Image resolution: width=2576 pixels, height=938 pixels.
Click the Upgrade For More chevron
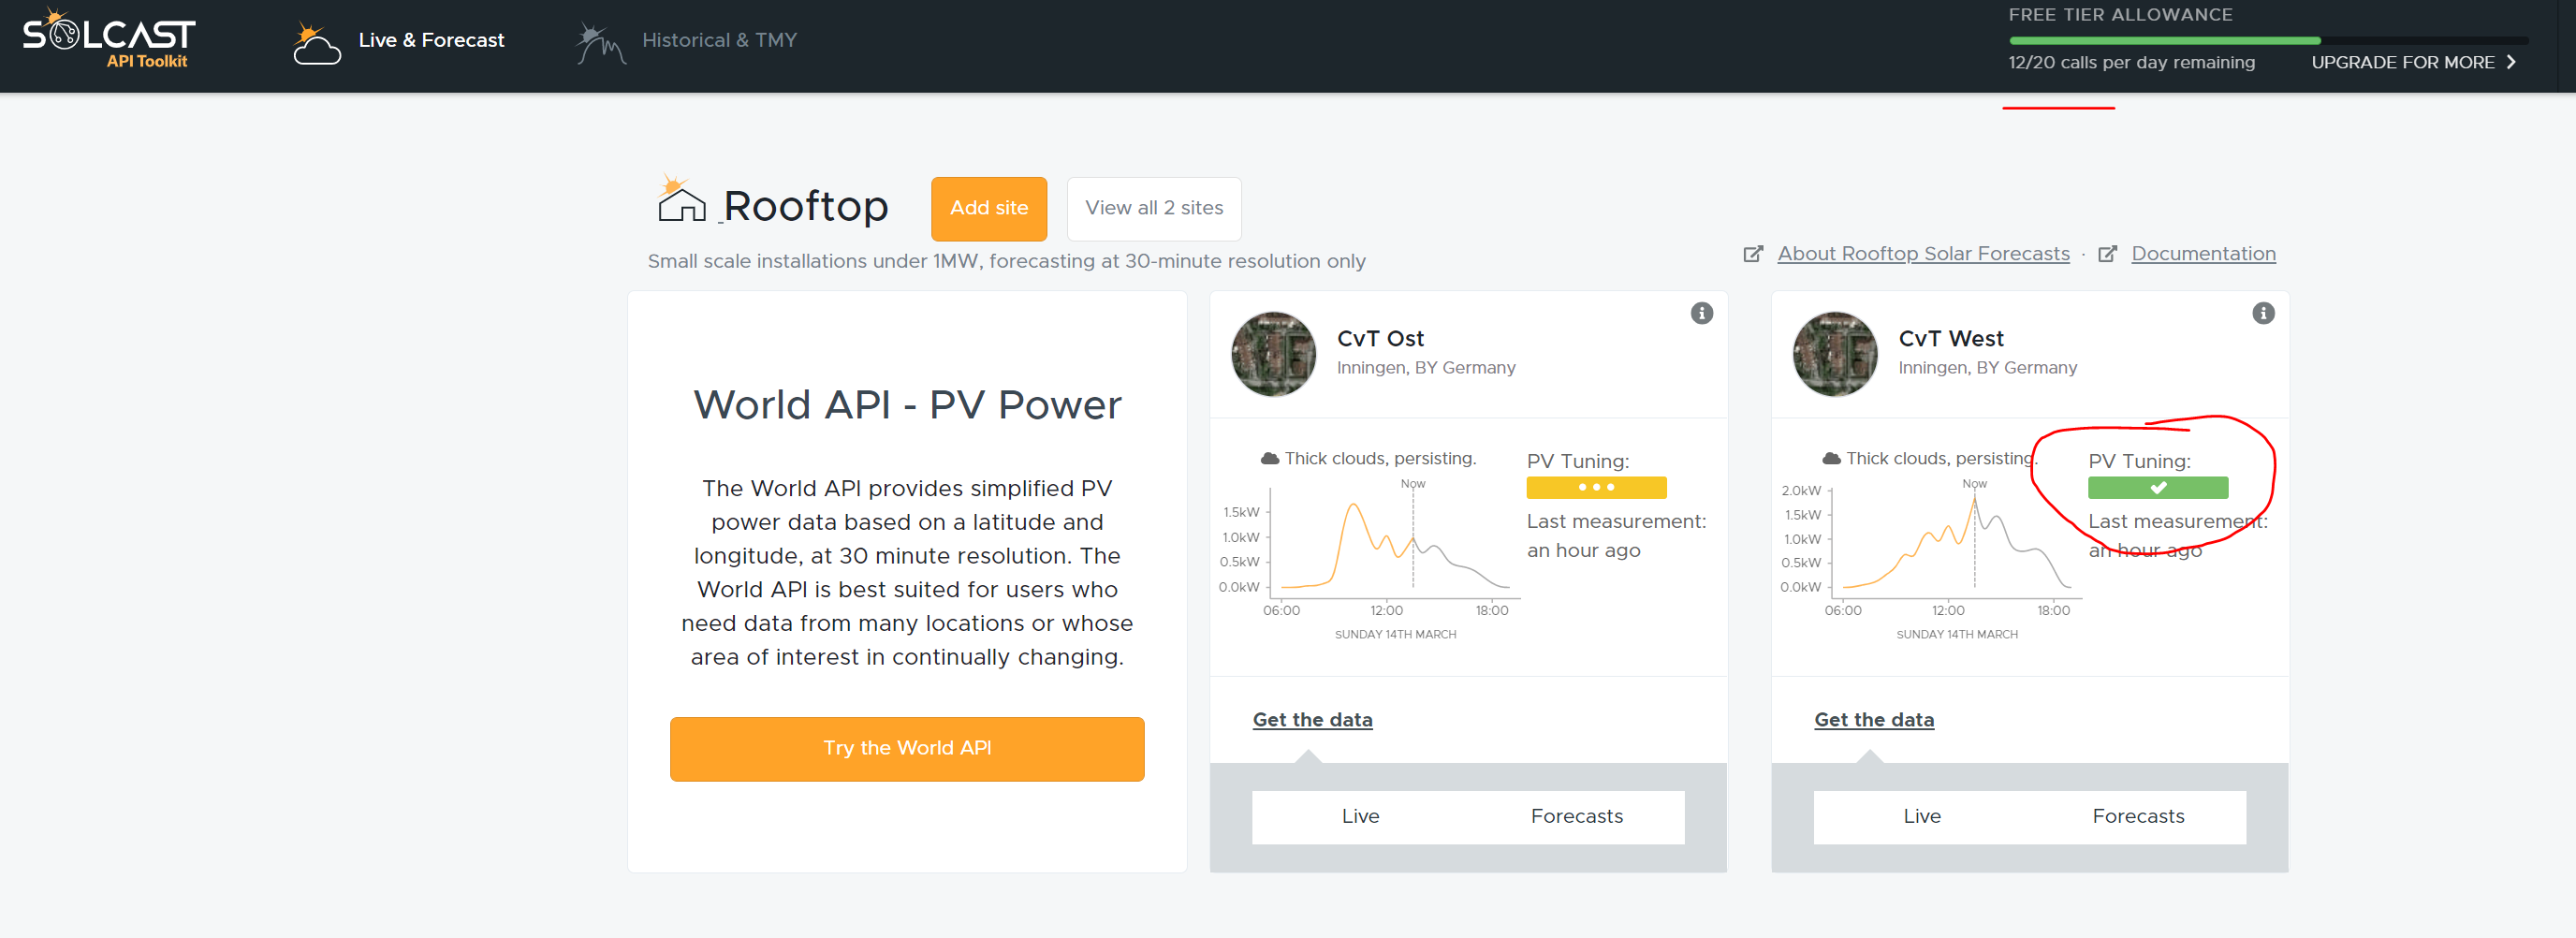coord(2511,62)
